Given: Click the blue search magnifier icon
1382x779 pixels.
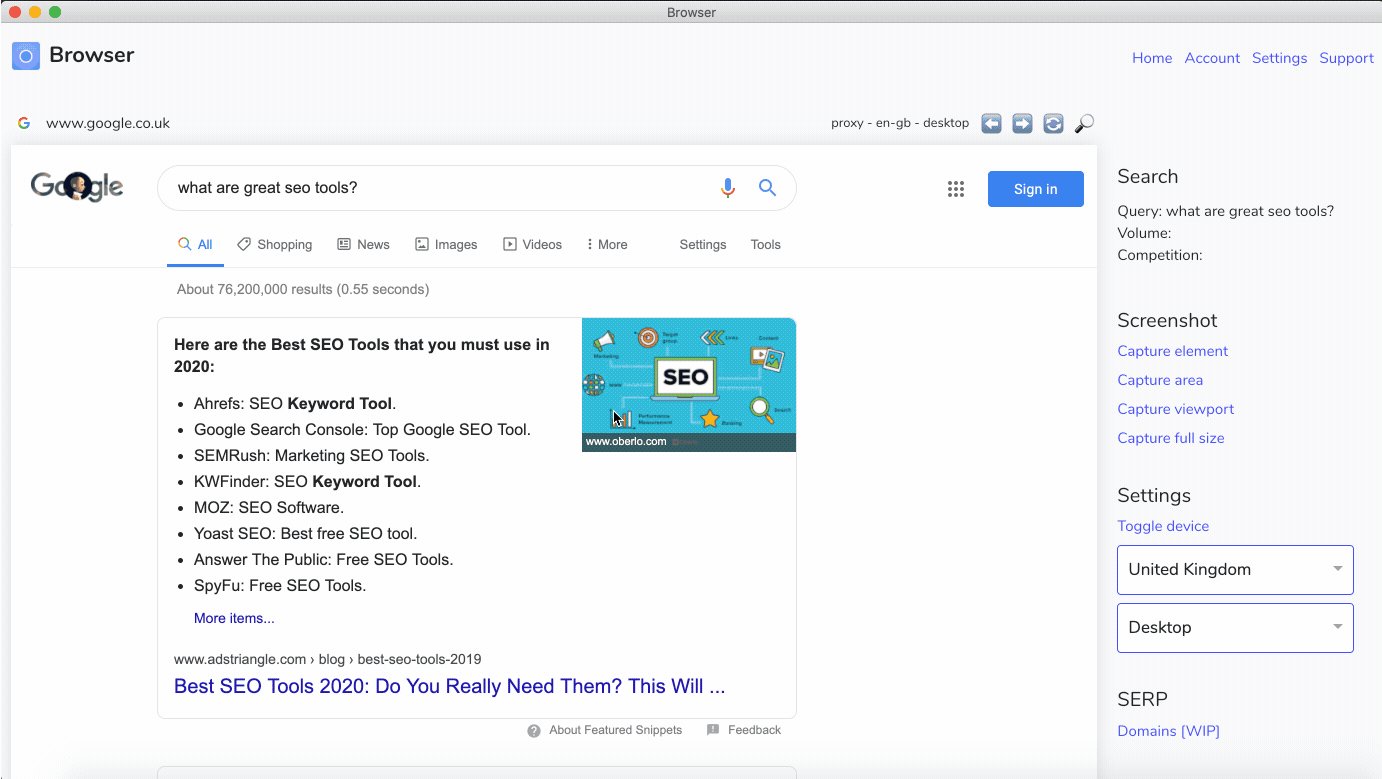Looking at the screenshot, I should point(767,188).
